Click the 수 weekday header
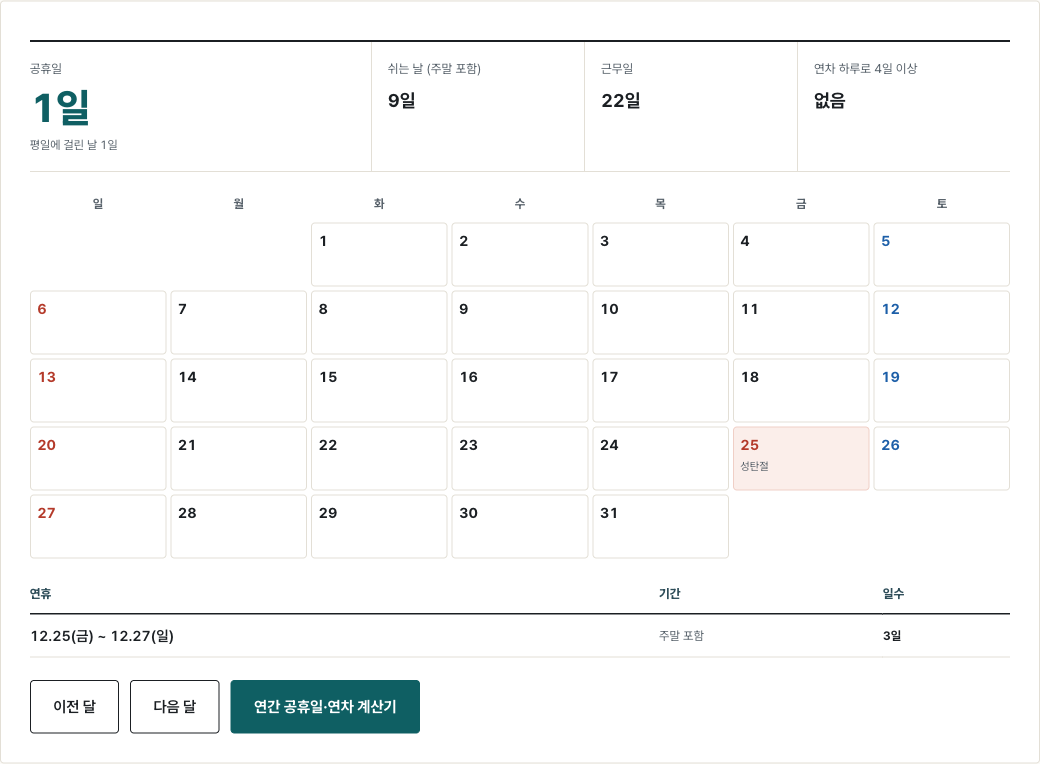This screenshot has width=1040, height=764. tap(520, 204)
